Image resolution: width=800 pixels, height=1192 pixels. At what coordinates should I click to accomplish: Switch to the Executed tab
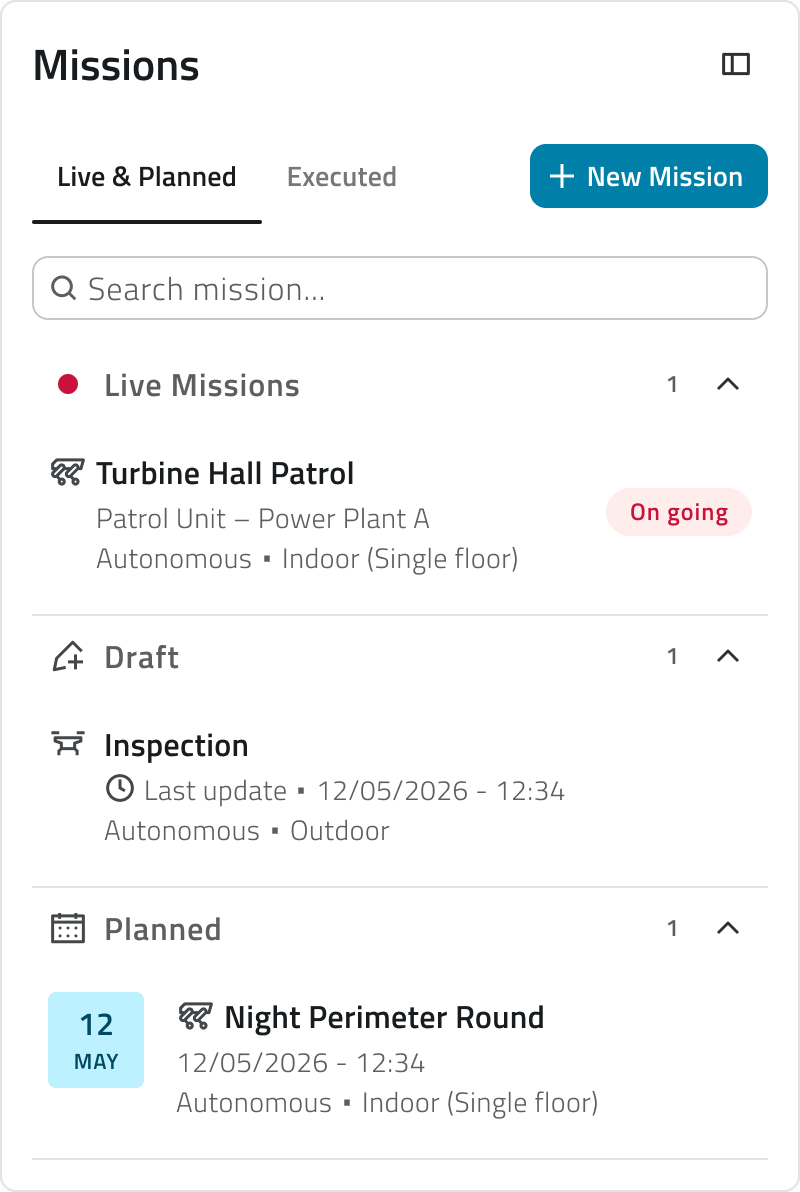click(341, 177)
